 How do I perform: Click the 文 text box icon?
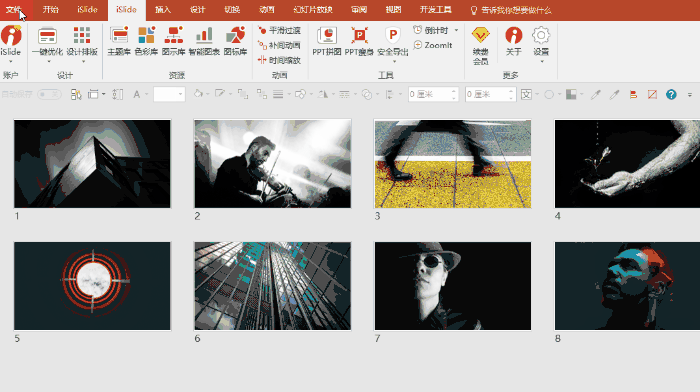[526, 94]
